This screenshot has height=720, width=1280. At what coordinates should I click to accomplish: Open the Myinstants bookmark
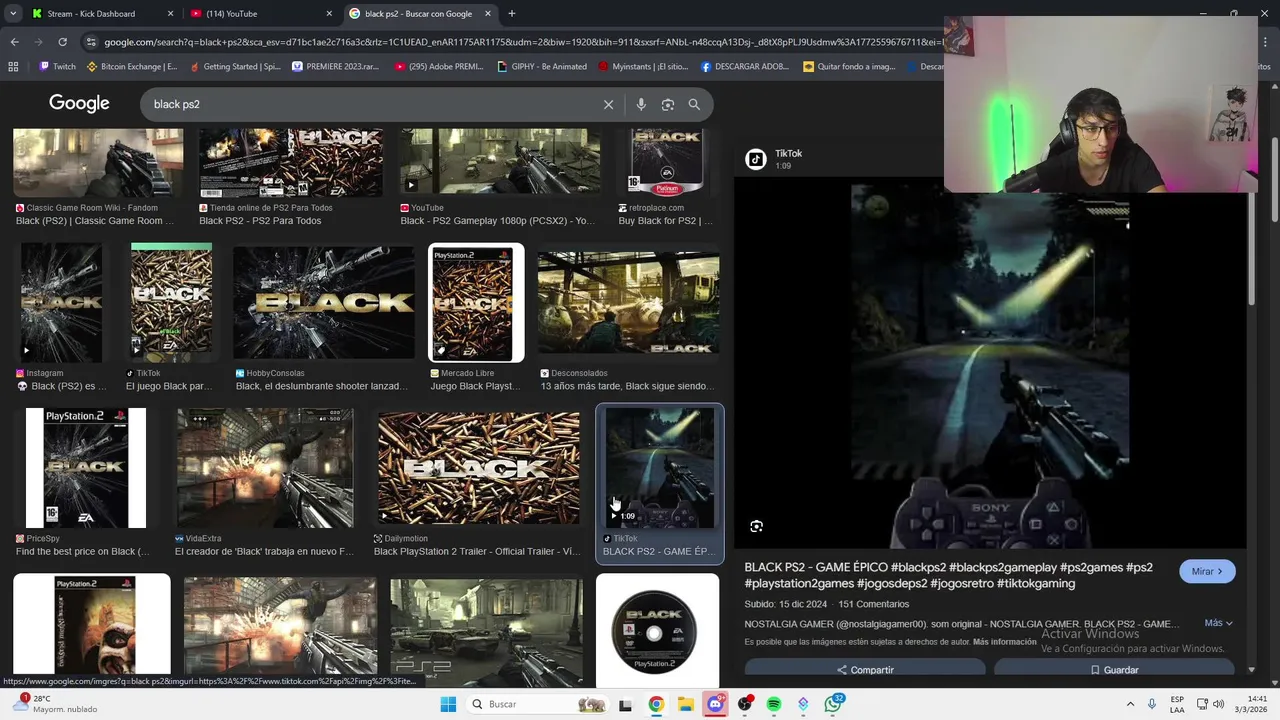[644, 67]
